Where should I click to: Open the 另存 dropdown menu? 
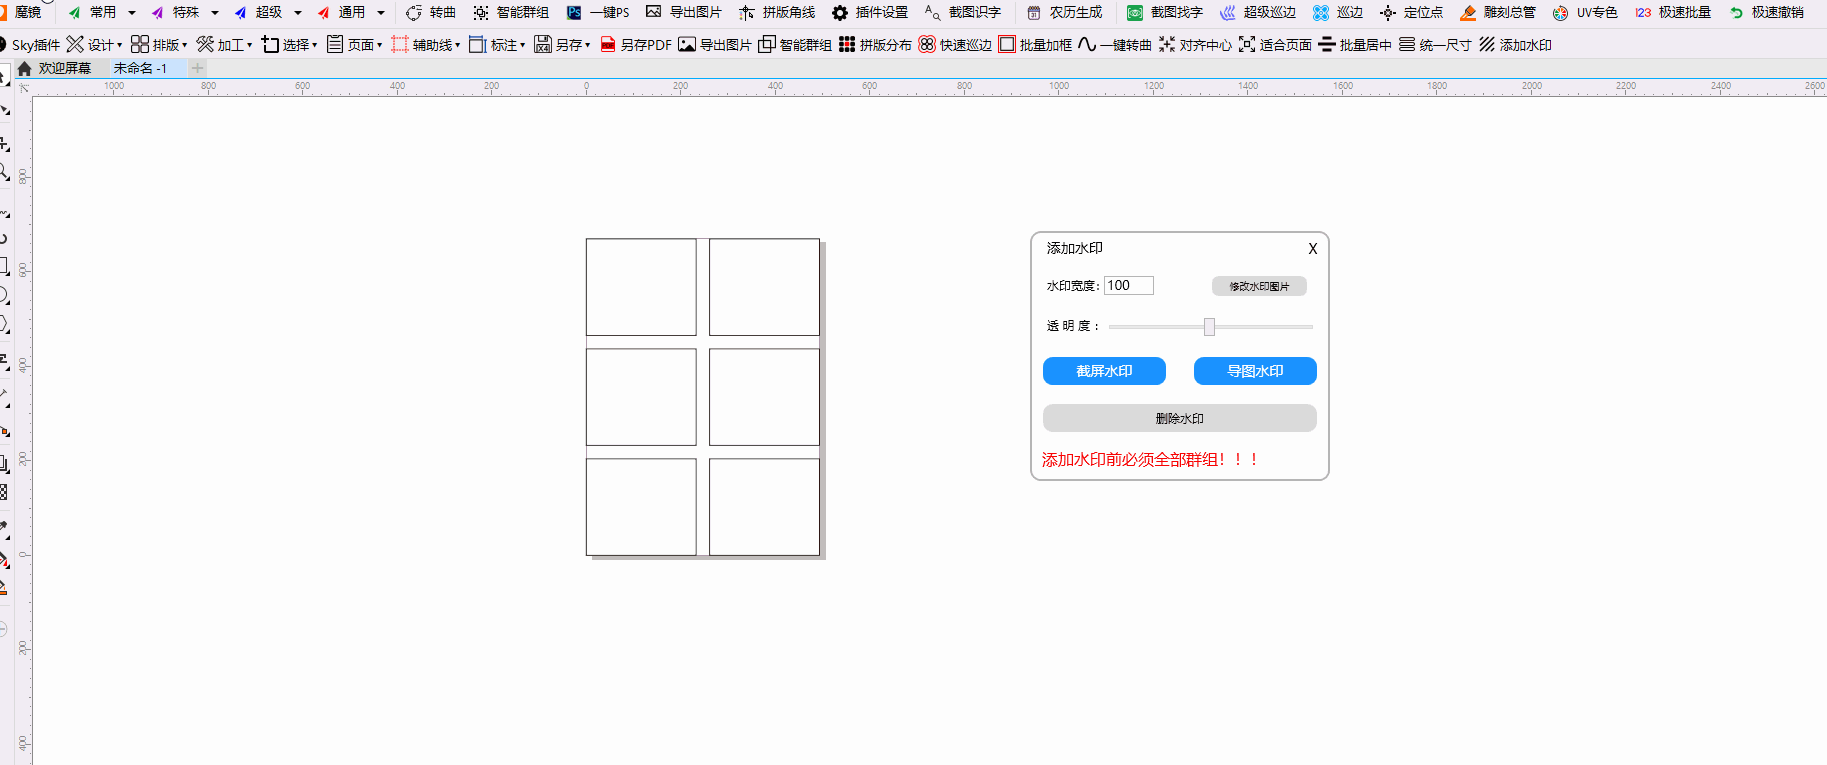[x=562, y=45]
